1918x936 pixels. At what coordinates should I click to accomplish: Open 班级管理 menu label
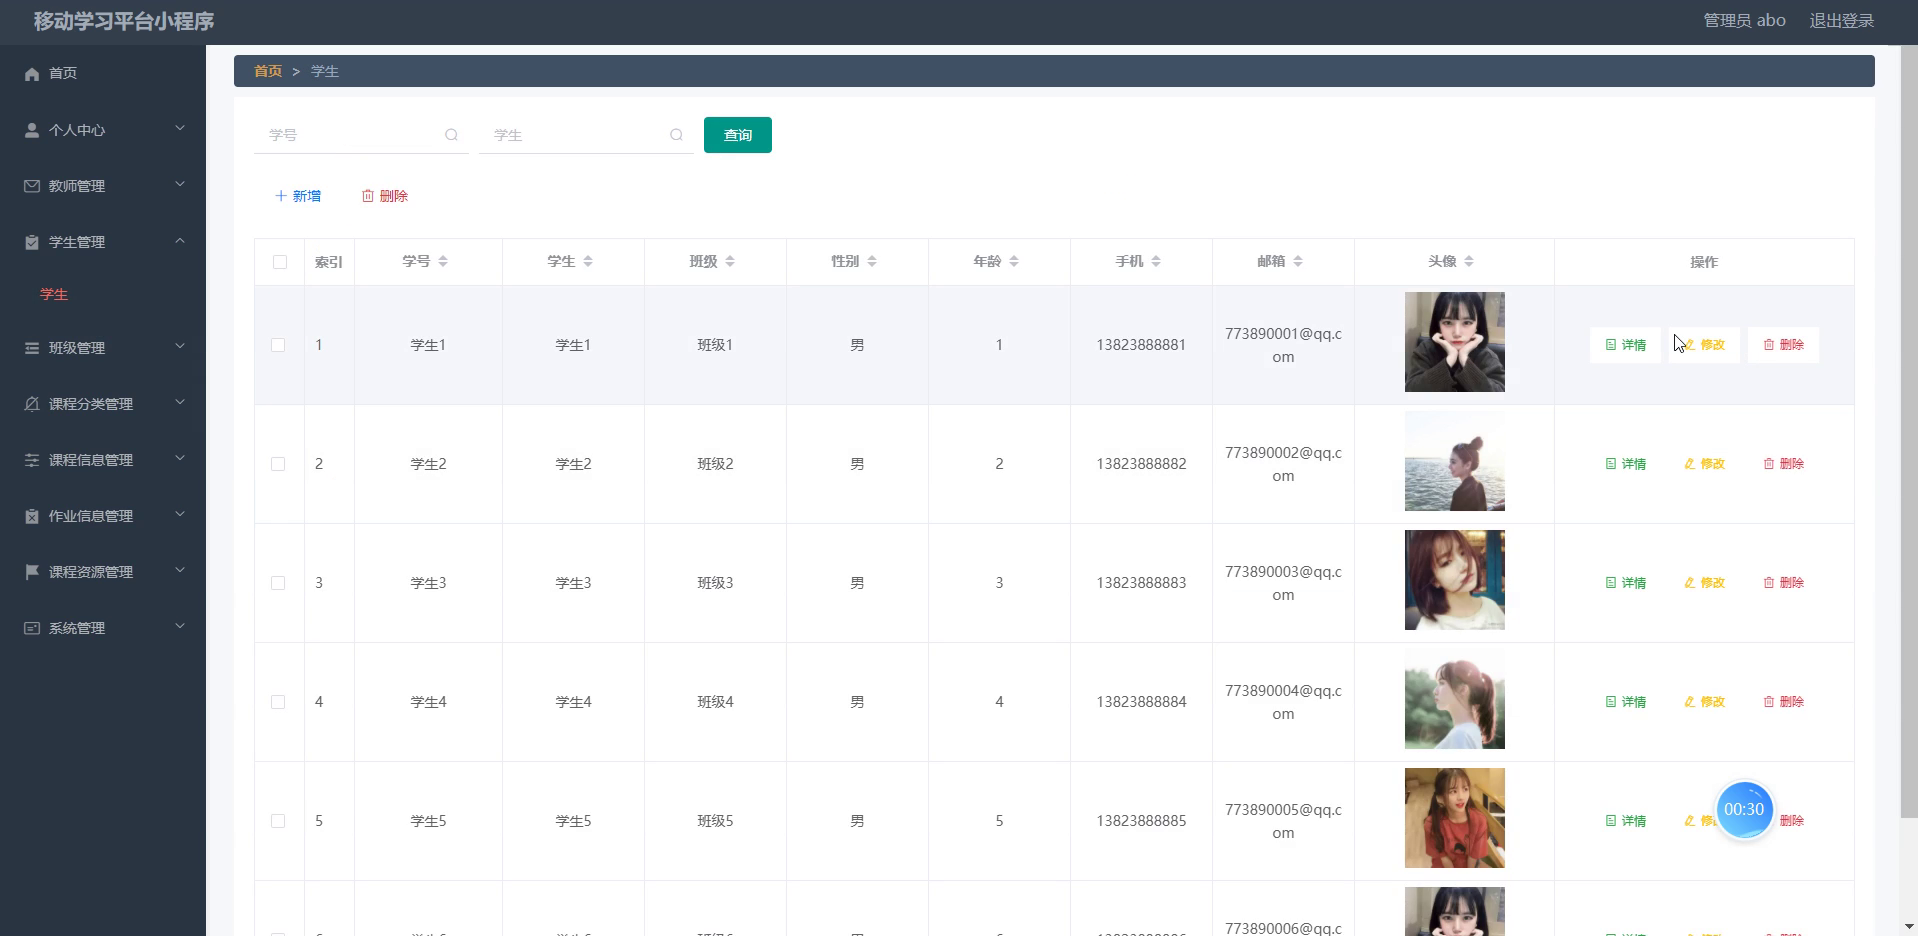[77, 348]
